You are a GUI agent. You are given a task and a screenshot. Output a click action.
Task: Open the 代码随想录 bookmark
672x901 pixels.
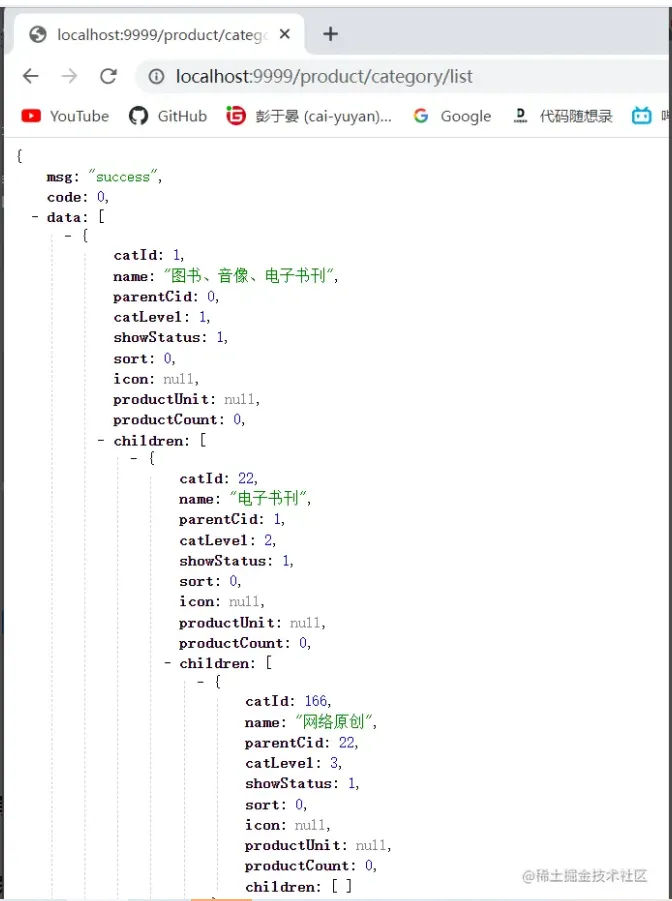coord(562,116)
